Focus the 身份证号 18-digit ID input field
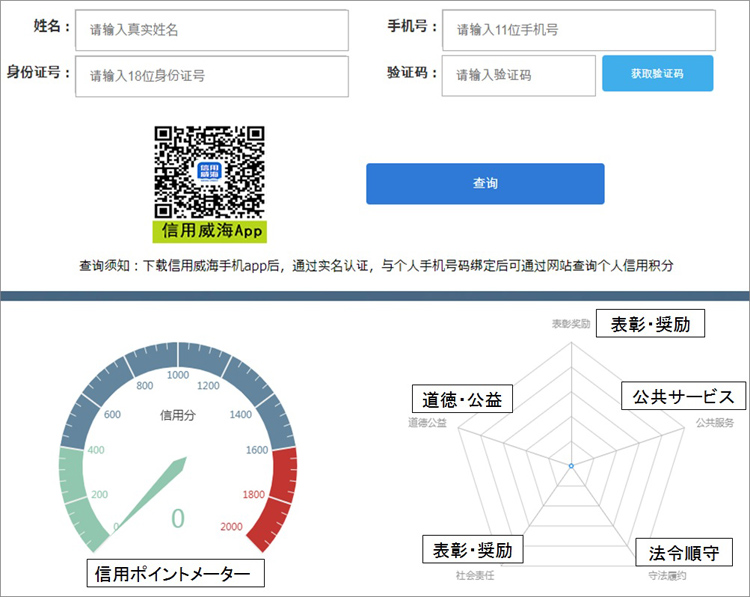750x597 pixels. (x=212, y=77)
